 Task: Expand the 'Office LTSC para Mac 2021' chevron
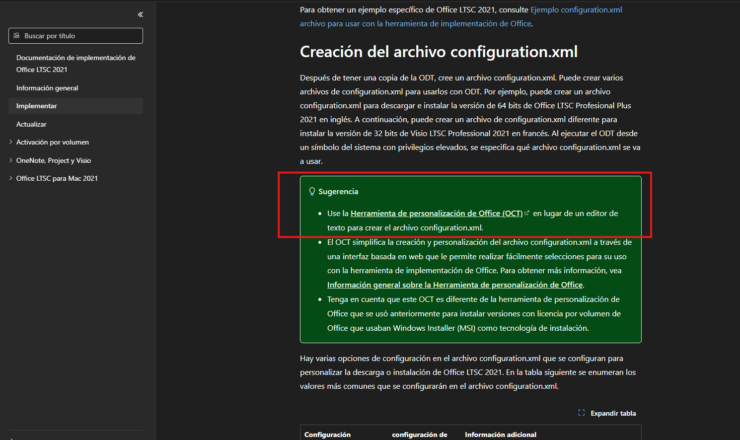click(11, 178)
